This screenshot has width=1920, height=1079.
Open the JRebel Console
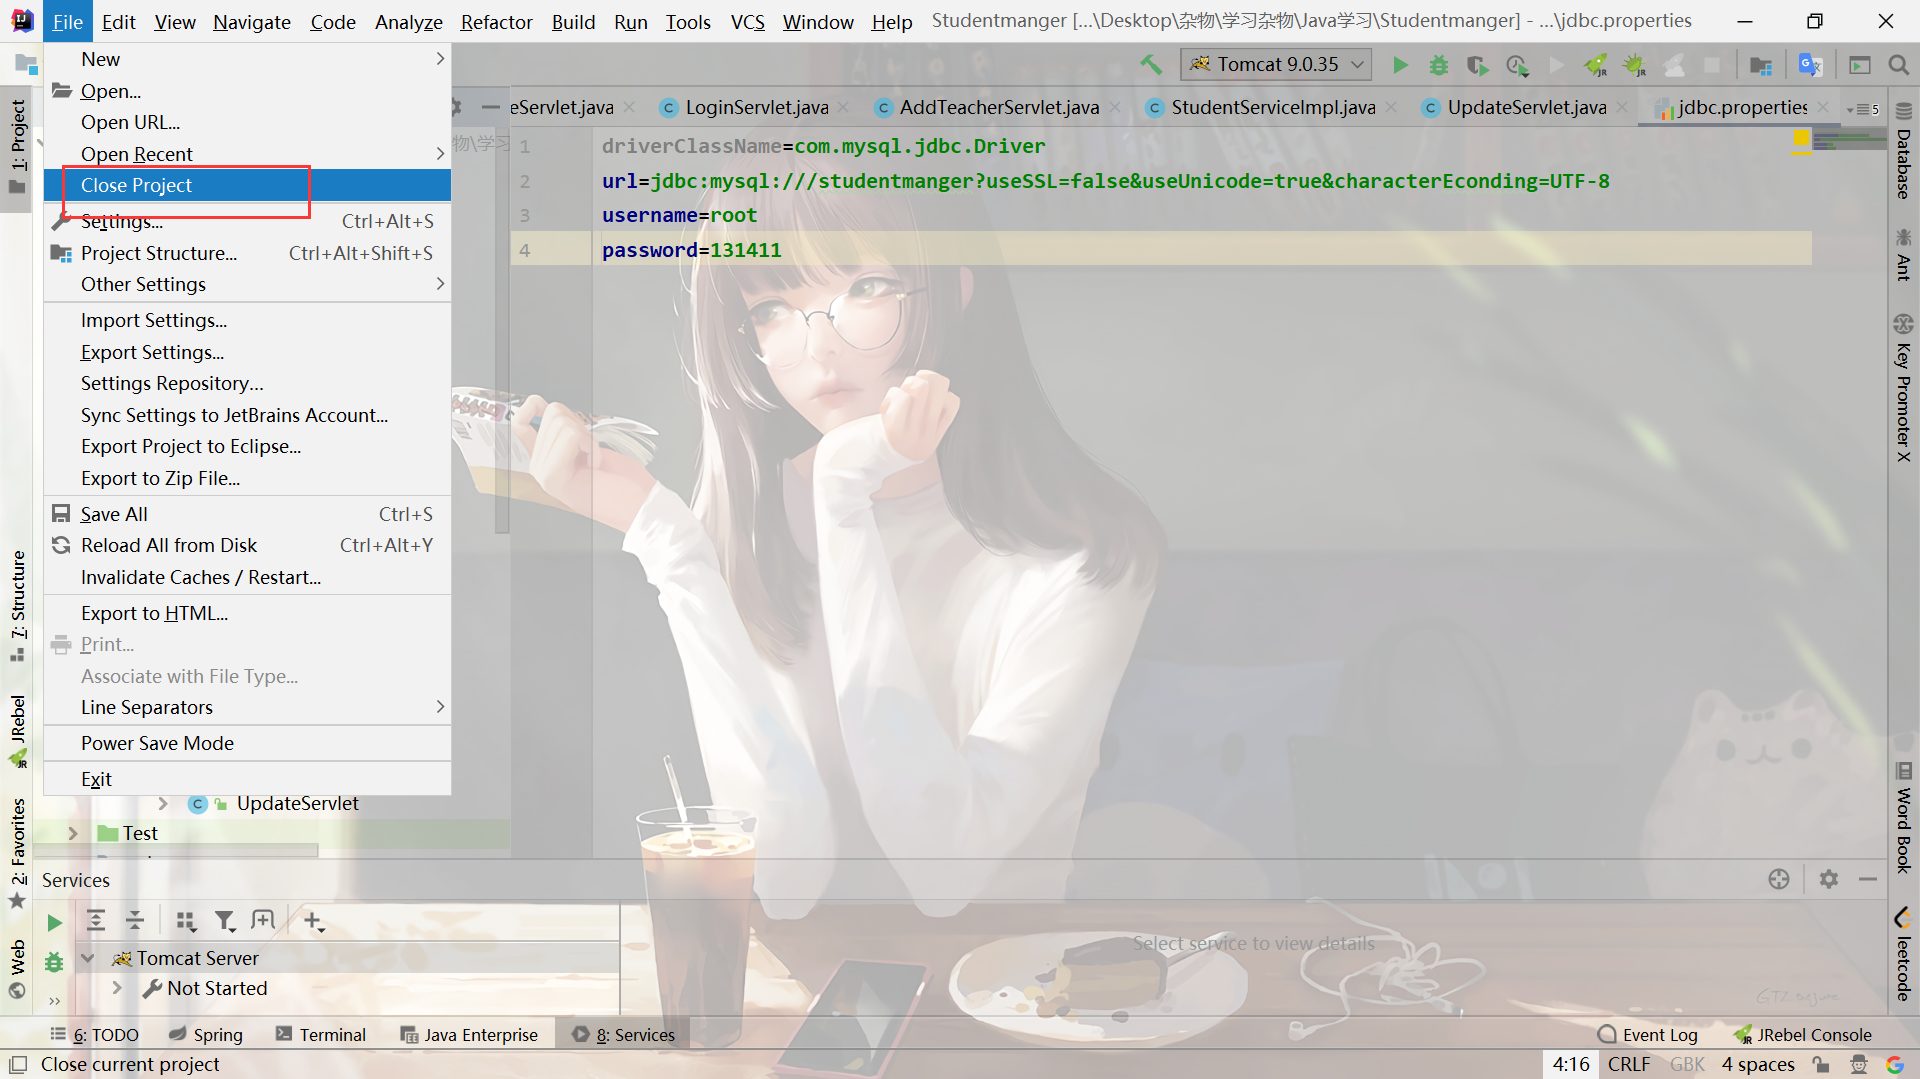[x=1802, y=1035]
